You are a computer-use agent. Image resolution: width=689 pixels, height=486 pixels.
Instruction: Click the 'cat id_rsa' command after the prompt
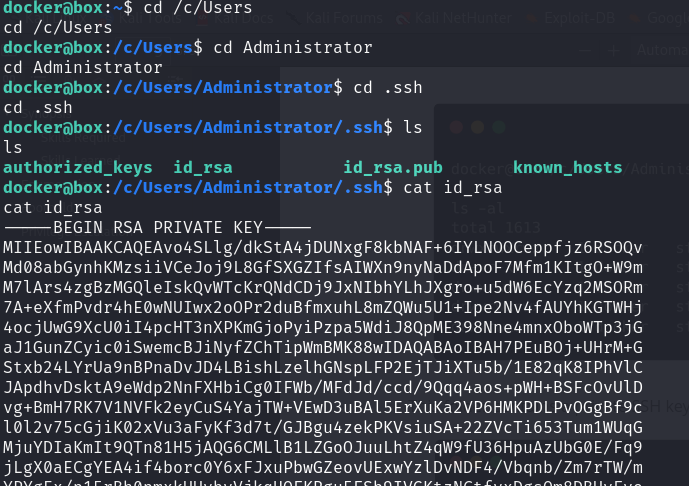tap(453, 188)
